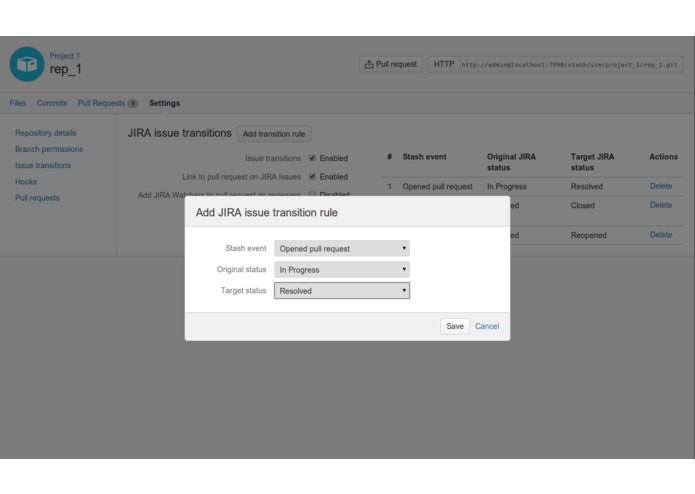Click the Actions column header
This screenshot has width=695, height=494.
[663, 157]
